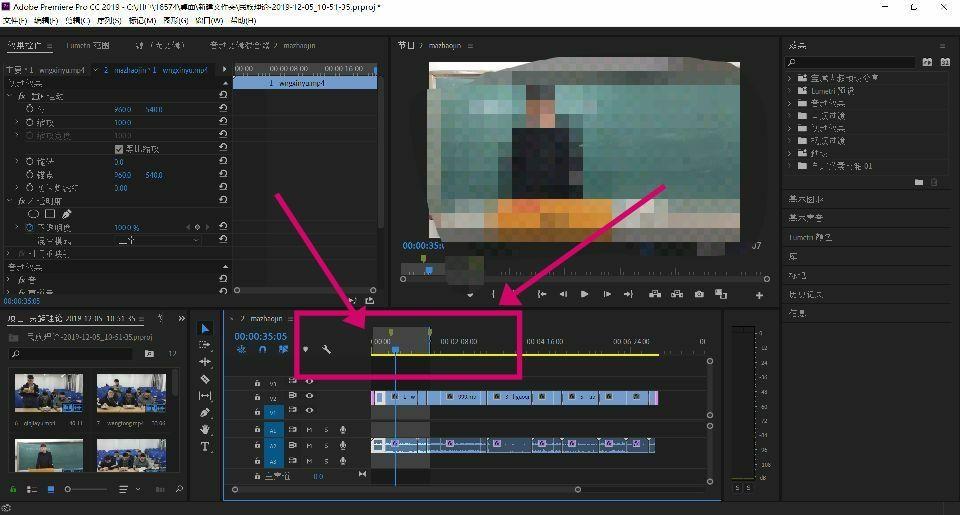Expand the Lumetri presets folder
The height and width of the screenshot is (515, 960).
[x=790, y=91]
